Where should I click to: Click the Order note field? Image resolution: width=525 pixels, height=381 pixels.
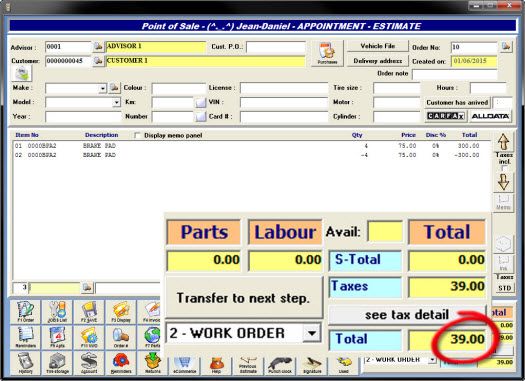[x=454, y=74]
